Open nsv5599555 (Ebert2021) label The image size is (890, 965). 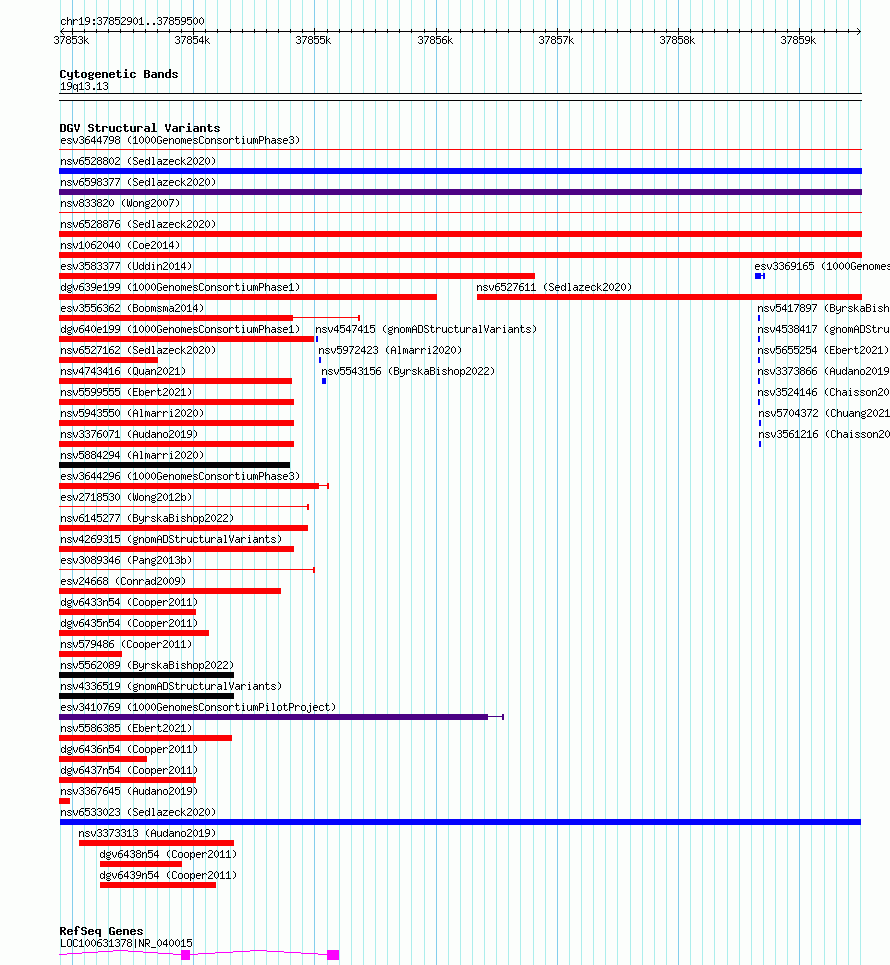pyautogui.click(x=126, y=391)
